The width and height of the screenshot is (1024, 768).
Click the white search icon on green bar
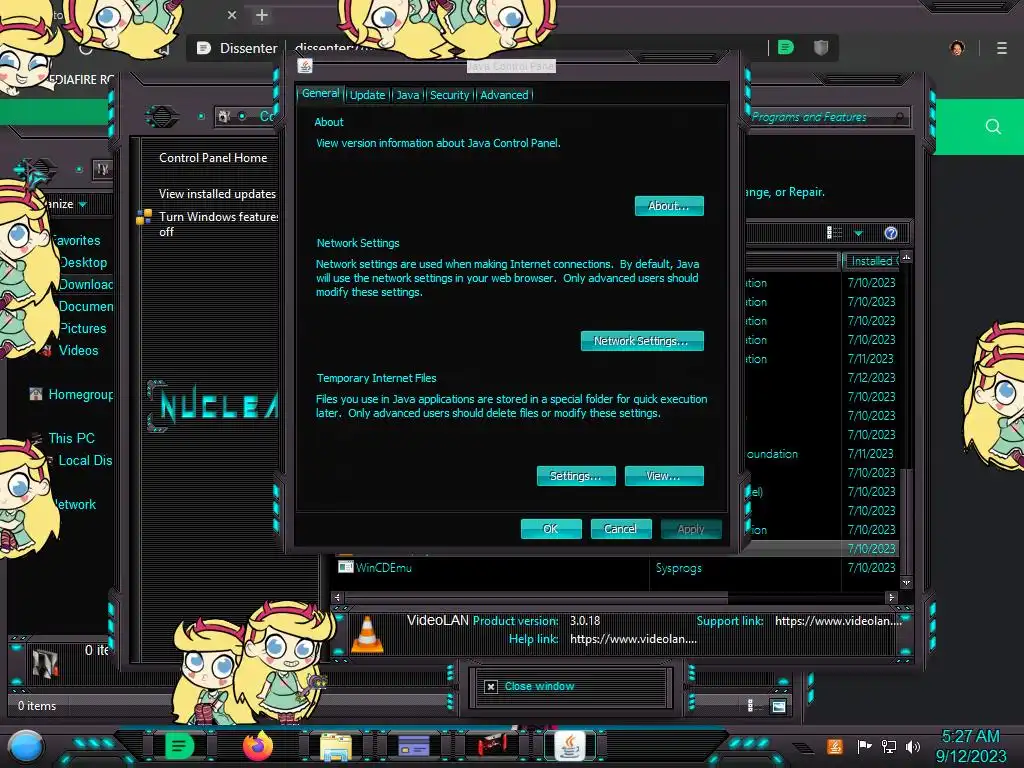point(993,127)
